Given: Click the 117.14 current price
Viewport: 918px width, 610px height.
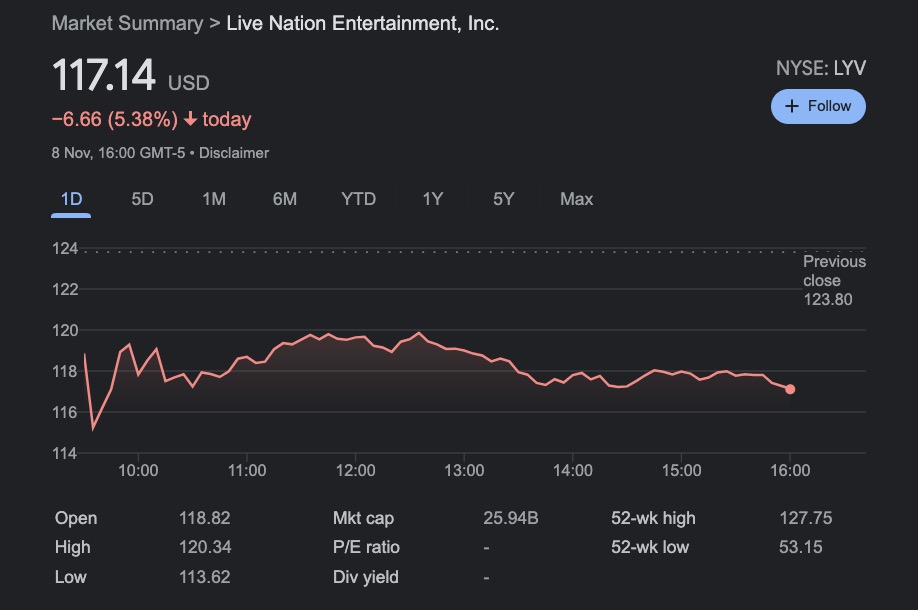Looking at the screenshot, I should 104,77.
